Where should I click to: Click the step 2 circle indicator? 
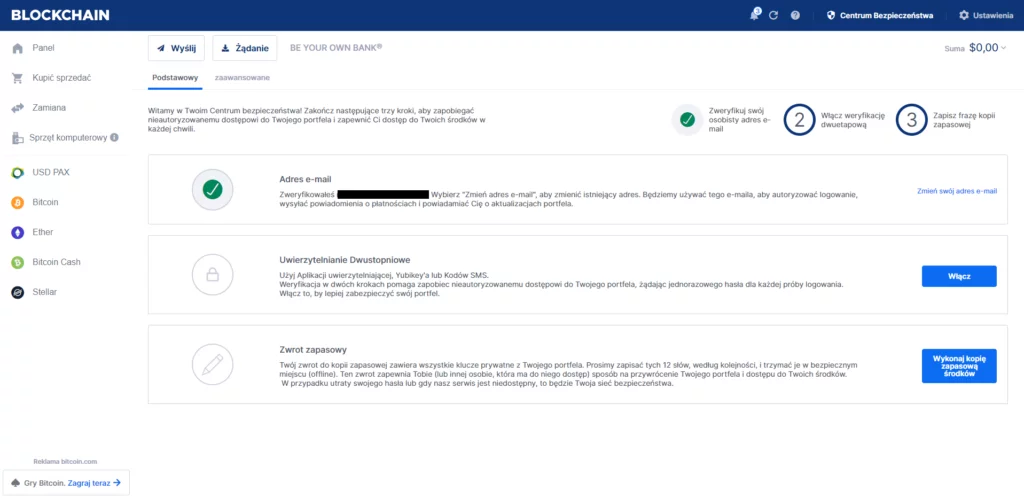(799, 120)
